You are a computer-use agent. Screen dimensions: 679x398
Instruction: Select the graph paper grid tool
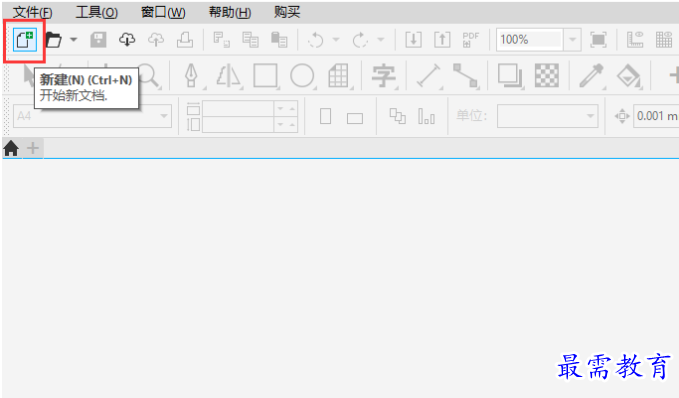point(338,76)
